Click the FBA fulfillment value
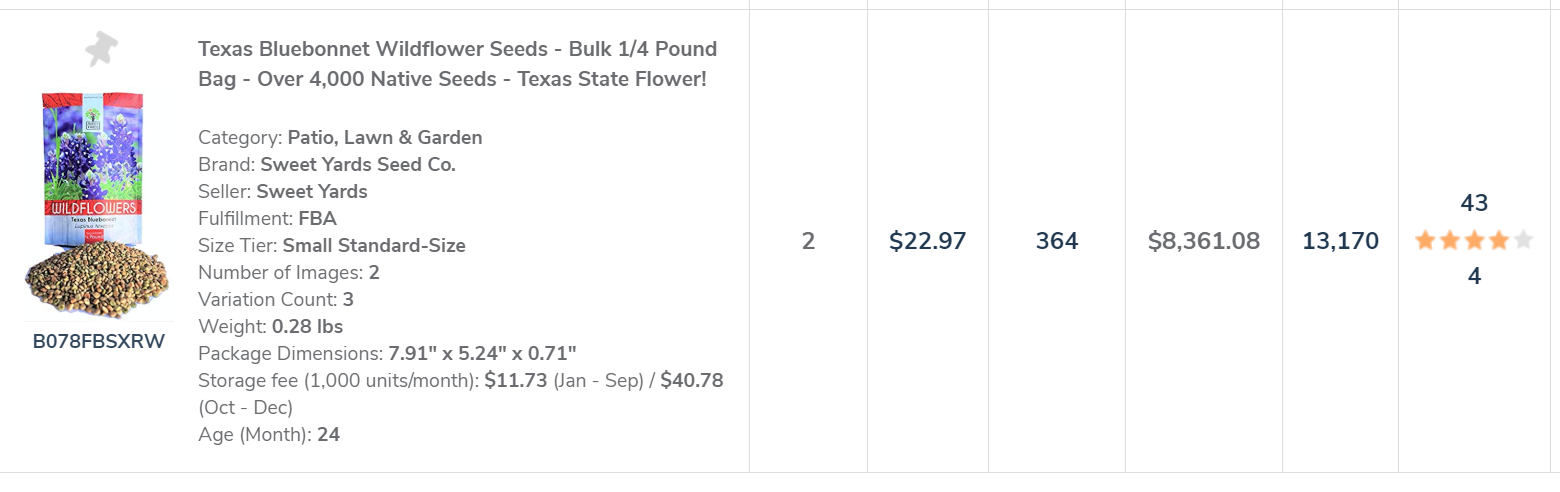Viewport: 1560px width, 492px height. 317,219
